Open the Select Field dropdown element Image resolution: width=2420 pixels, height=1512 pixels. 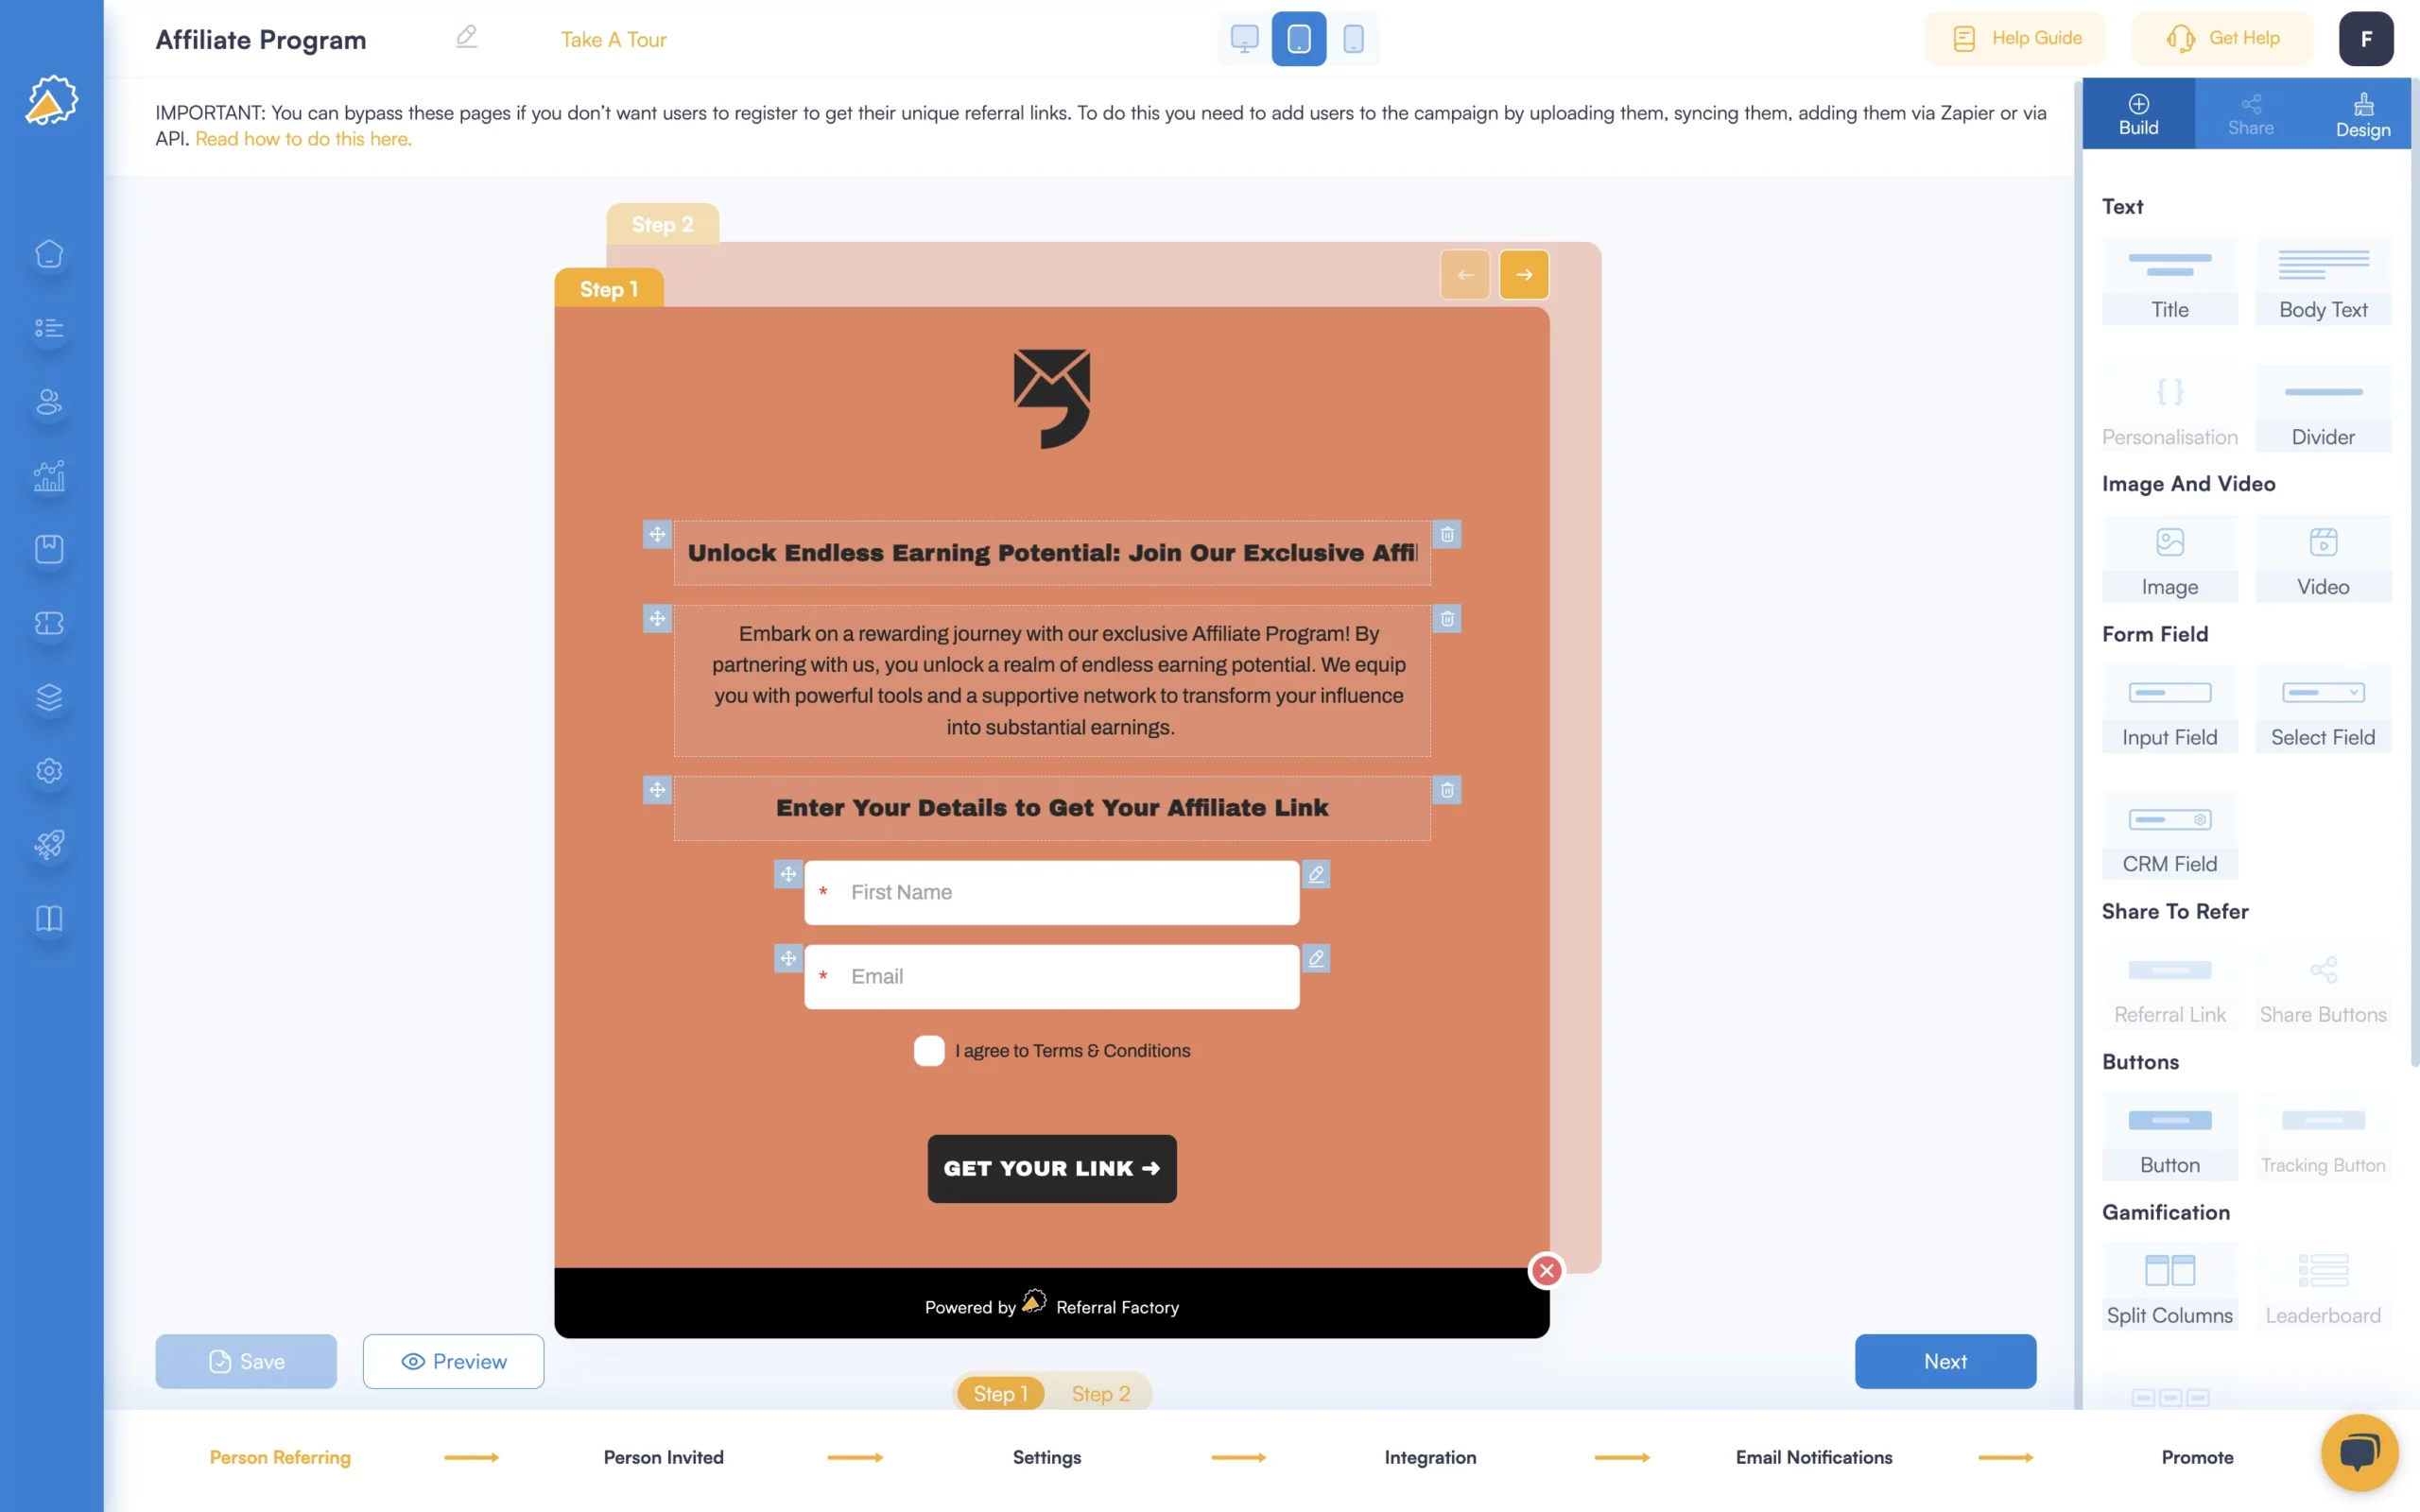pos(2323,709)
